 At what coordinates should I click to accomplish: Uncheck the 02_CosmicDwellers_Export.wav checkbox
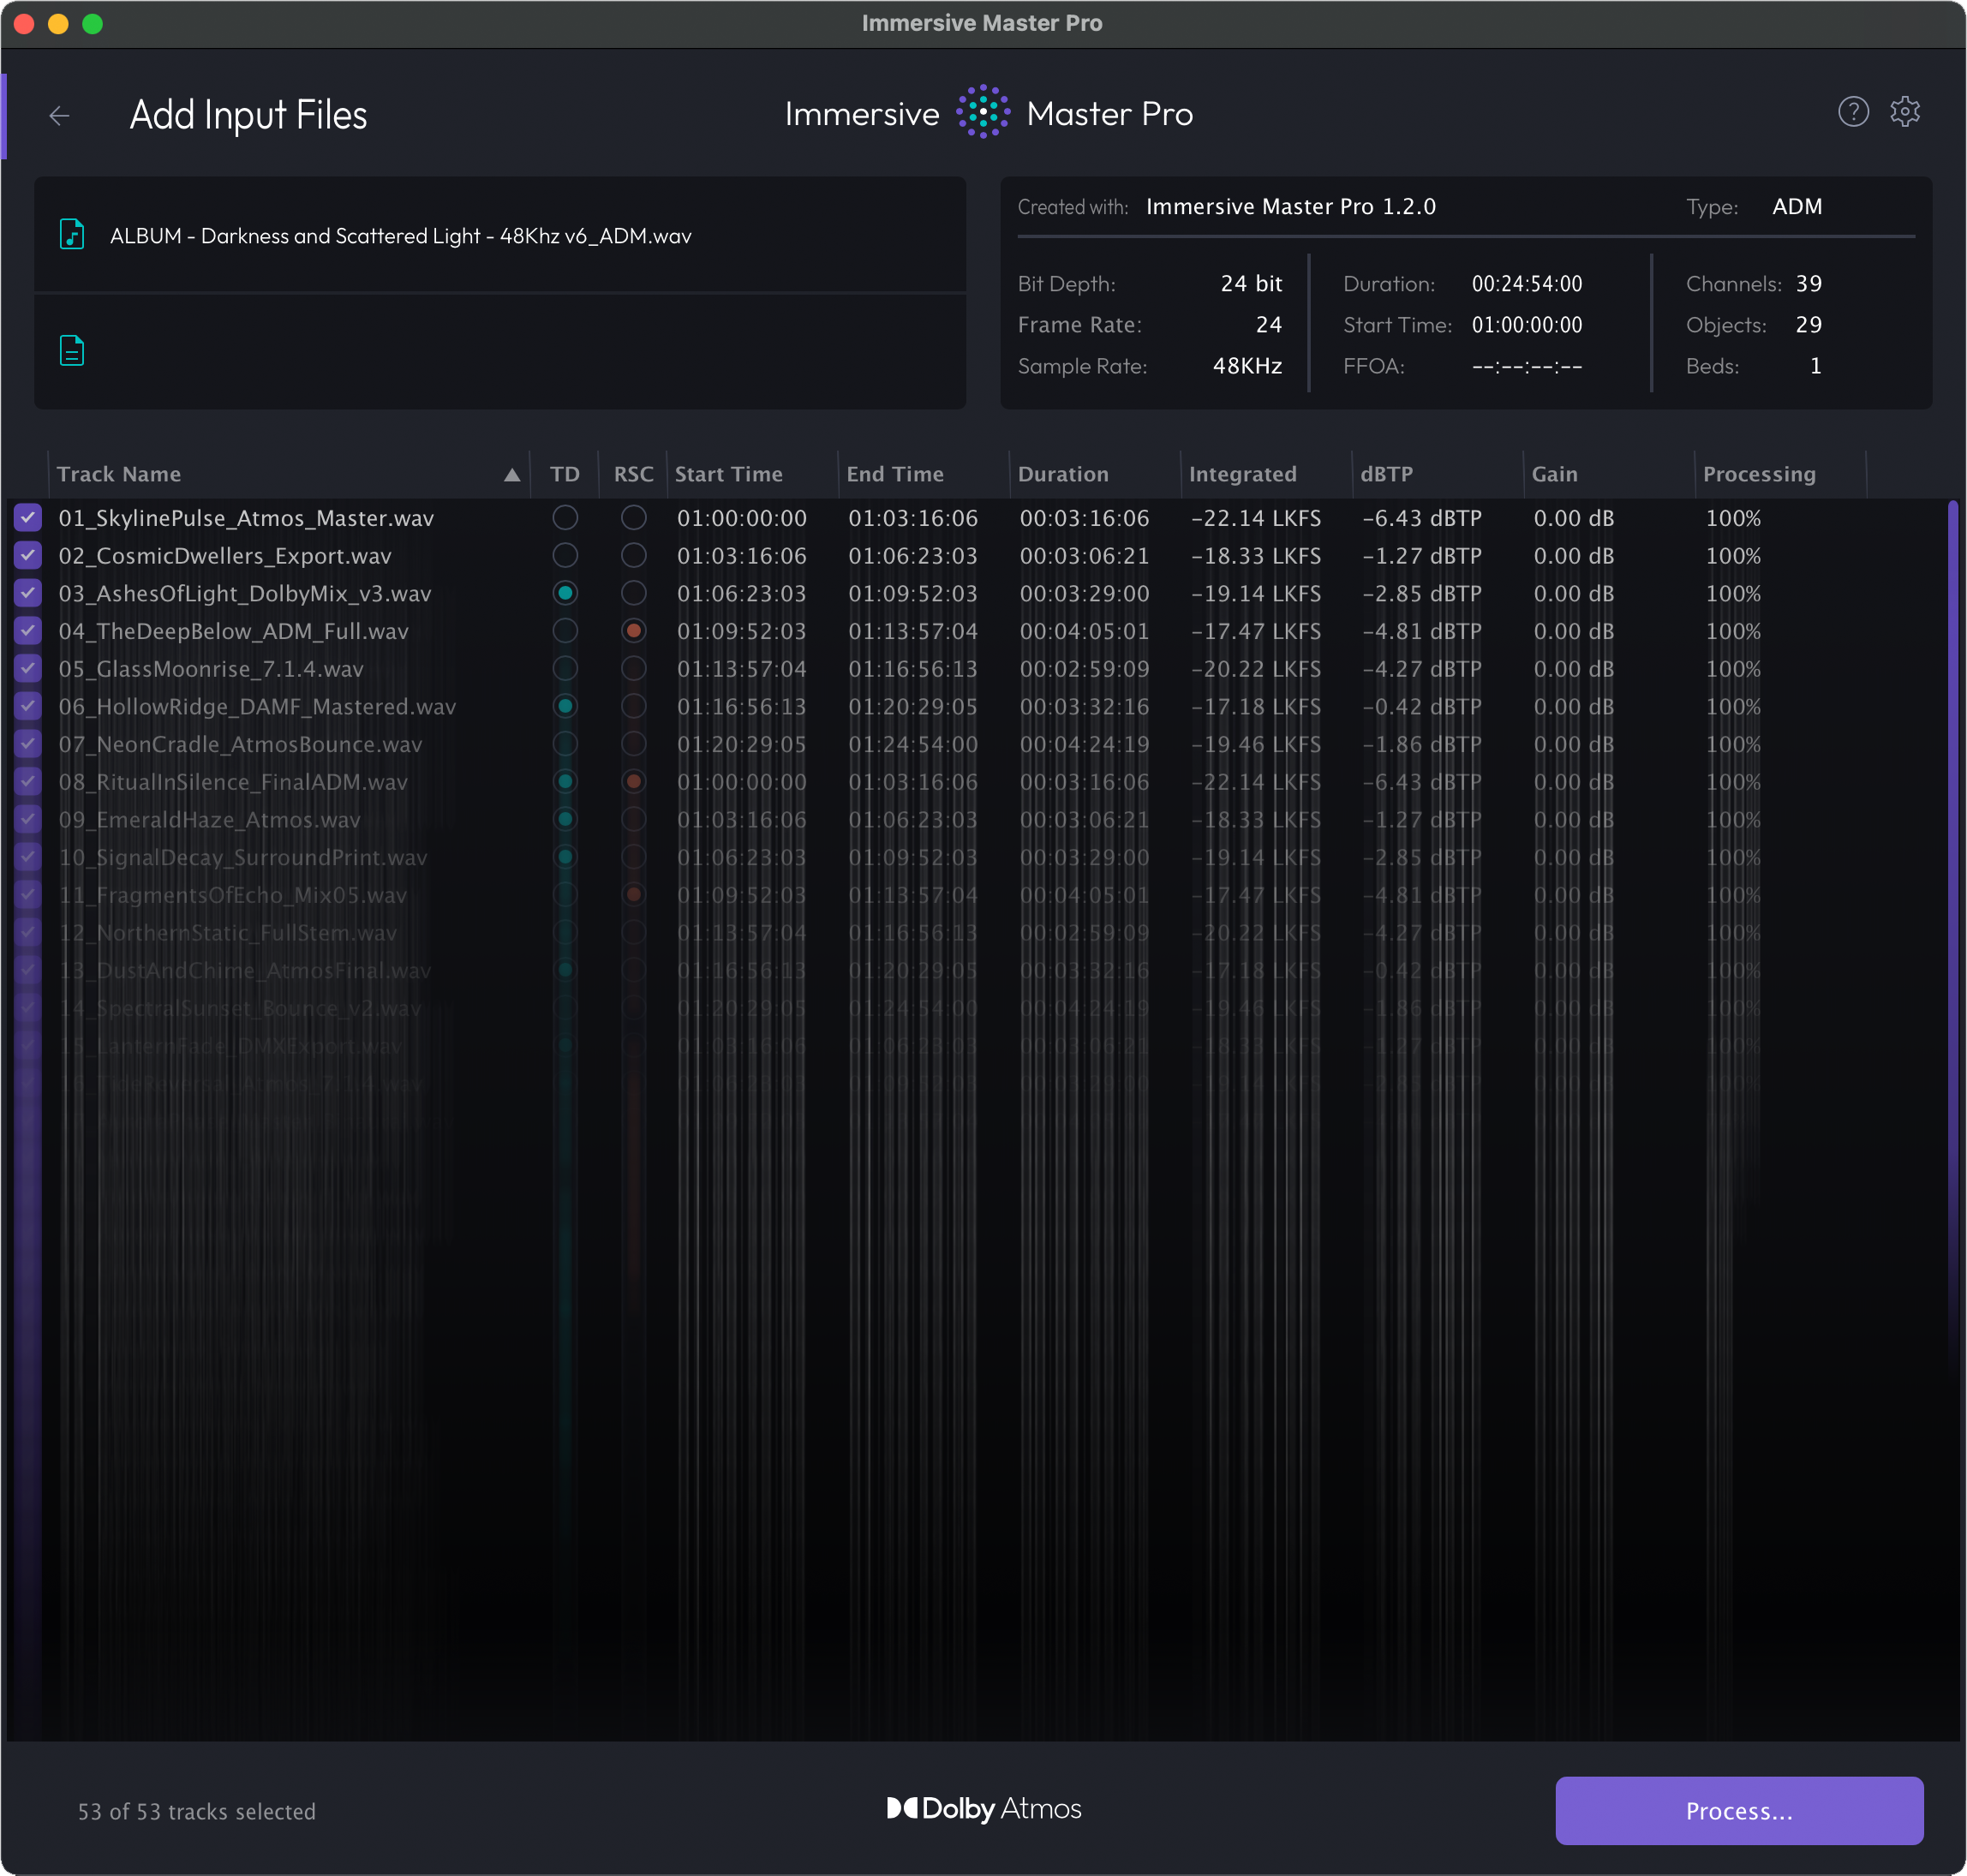click(x=28, y=555)
